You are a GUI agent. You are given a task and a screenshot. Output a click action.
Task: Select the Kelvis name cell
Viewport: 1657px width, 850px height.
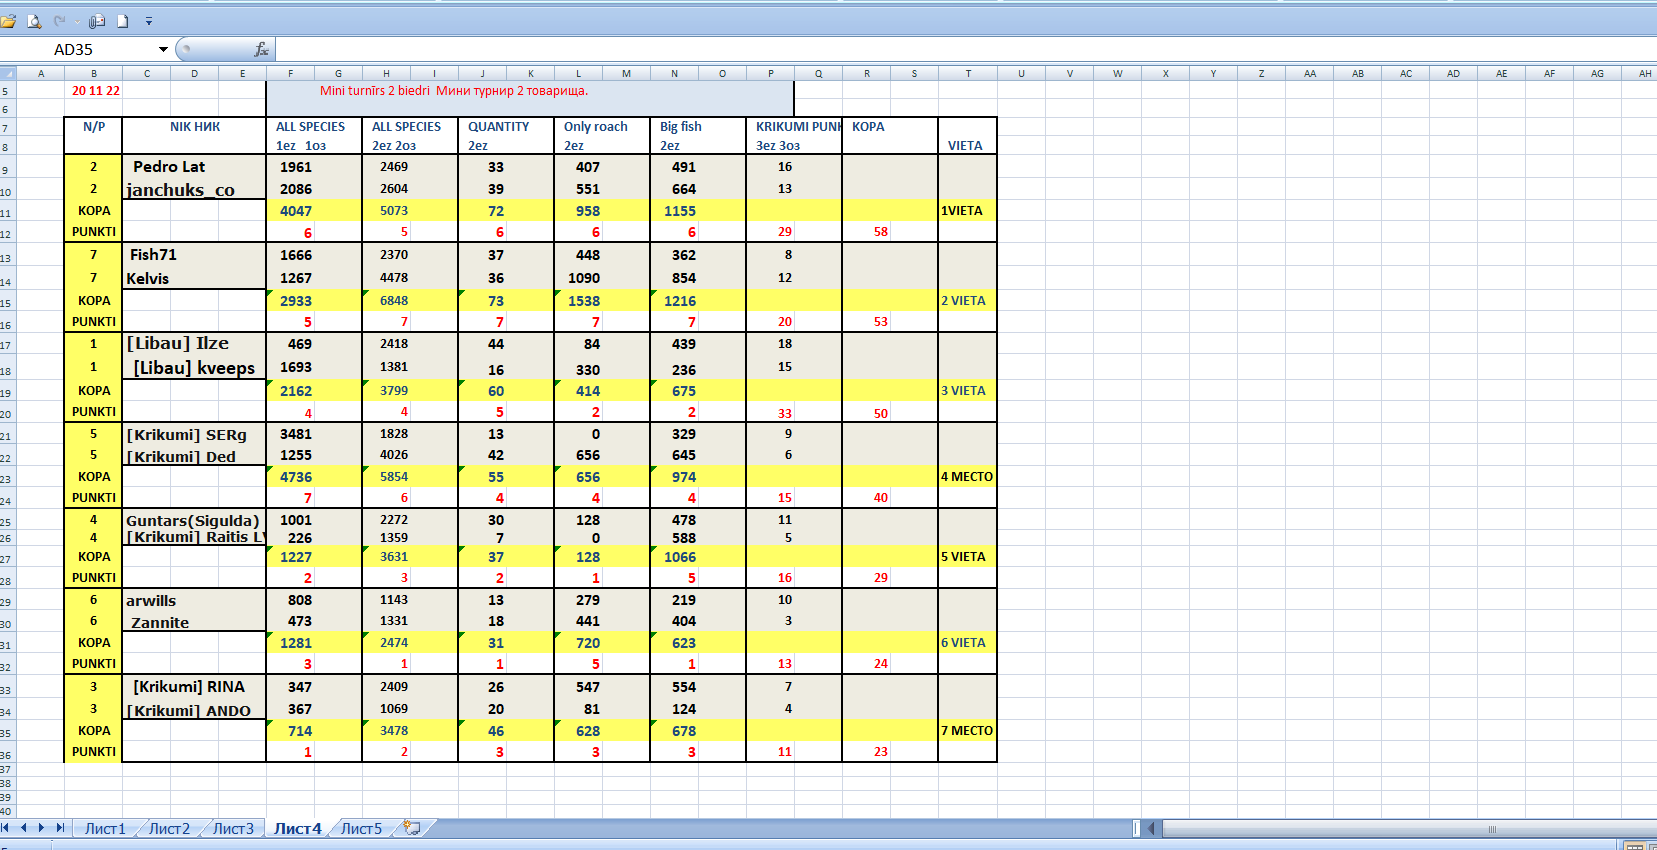(194, 278)
